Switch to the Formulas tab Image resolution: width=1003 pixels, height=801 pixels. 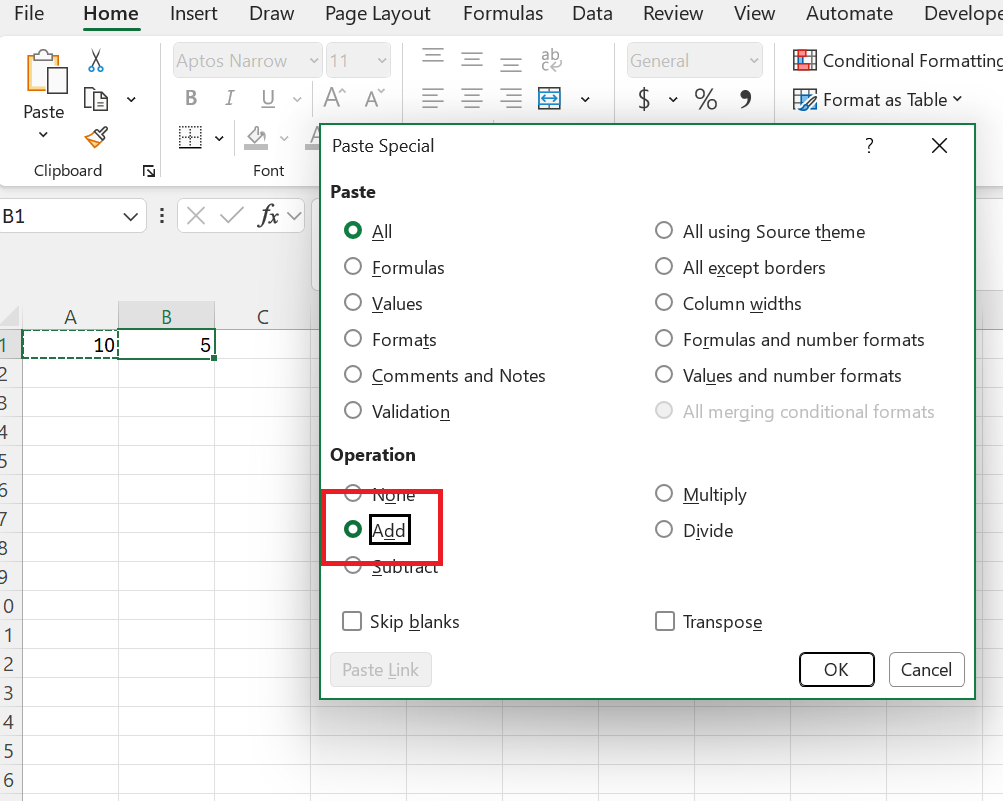coord(503,13)
